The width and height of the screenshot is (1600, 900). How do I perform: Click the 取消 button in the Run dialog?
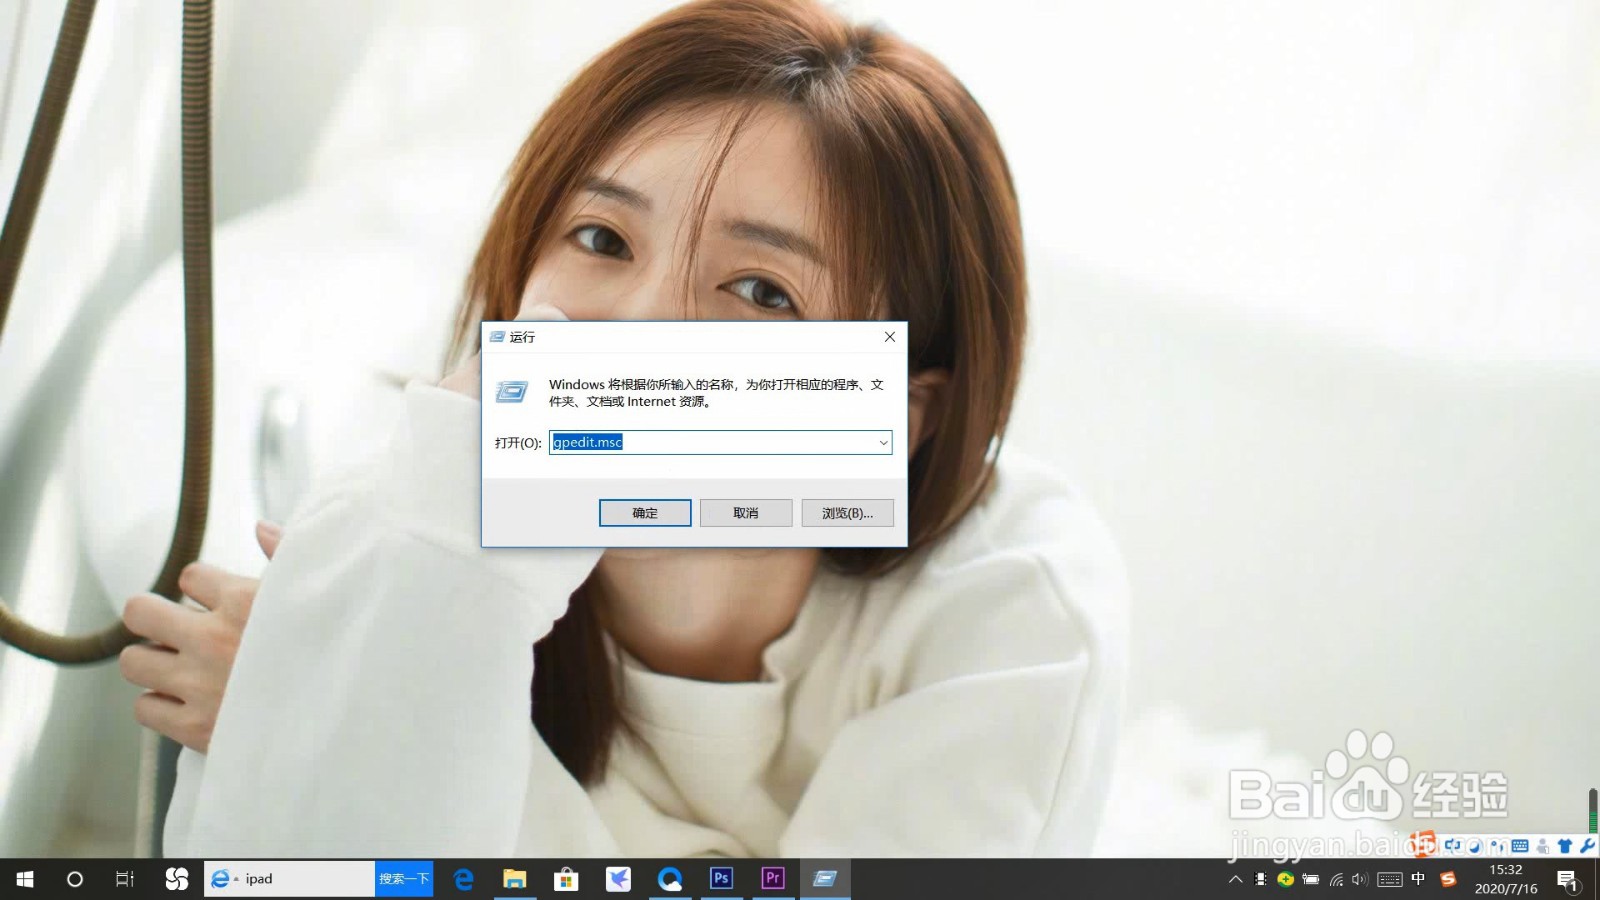(746, 513)
